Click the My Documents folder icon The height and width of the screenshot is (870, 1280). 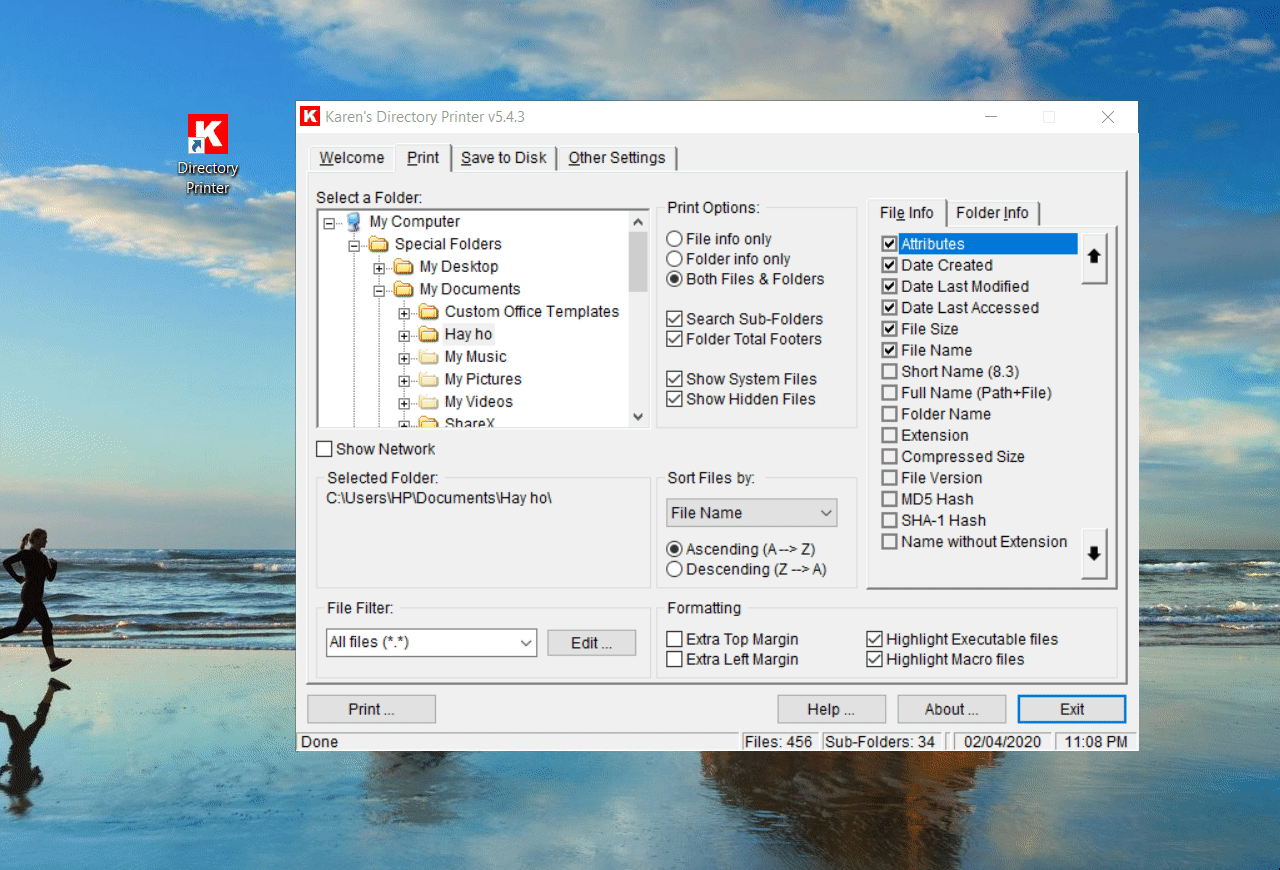403,289
